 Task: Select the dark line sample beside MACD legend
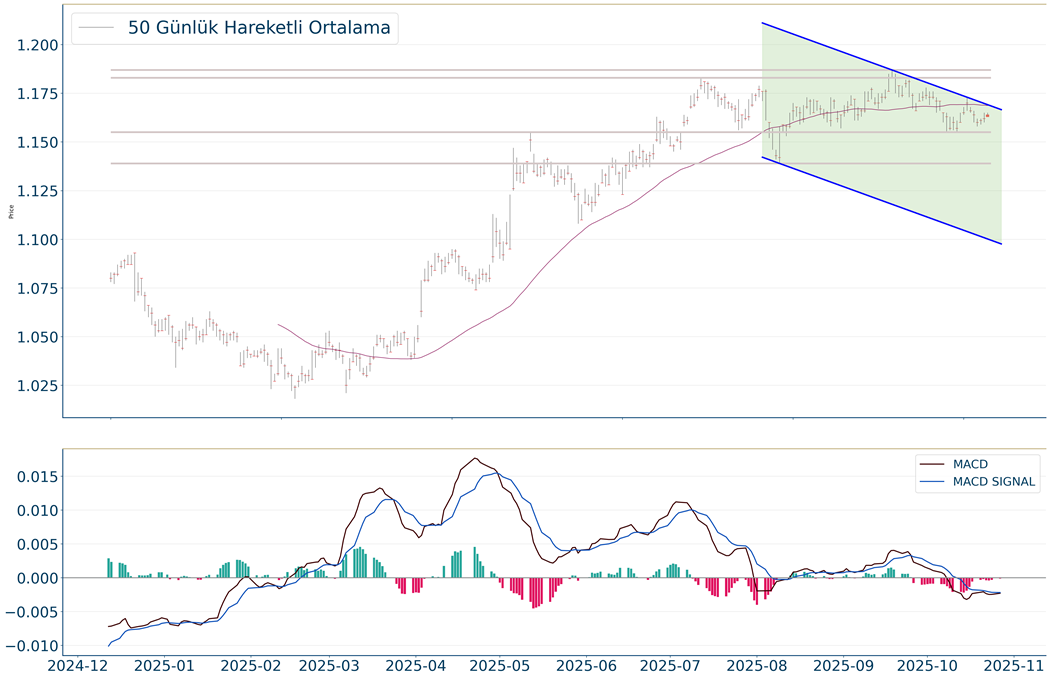point(933,464)
